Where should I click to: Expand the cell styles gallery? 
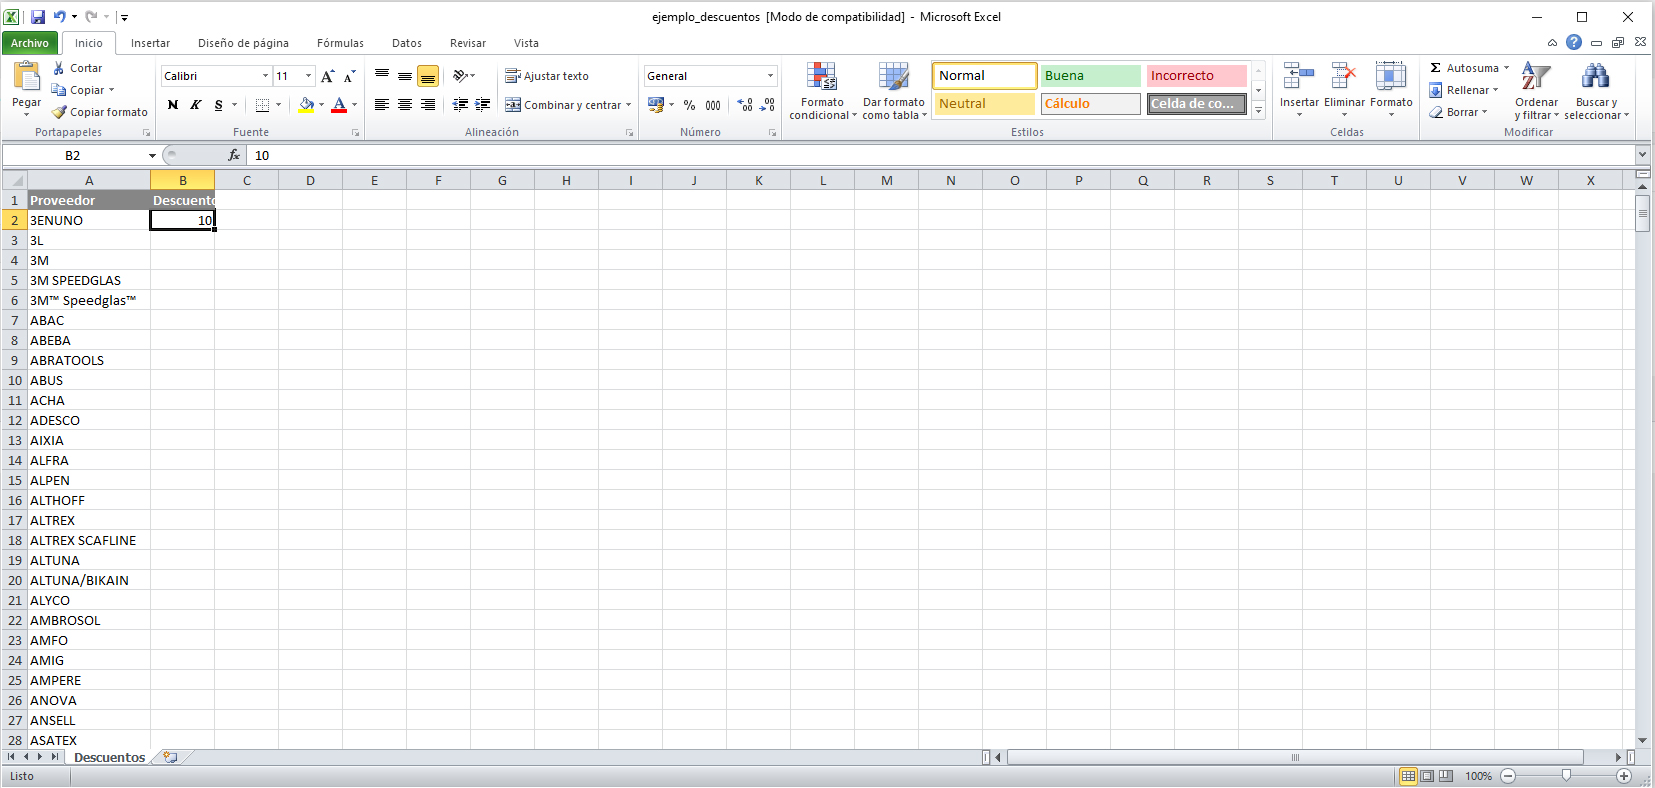[1259, 111]
